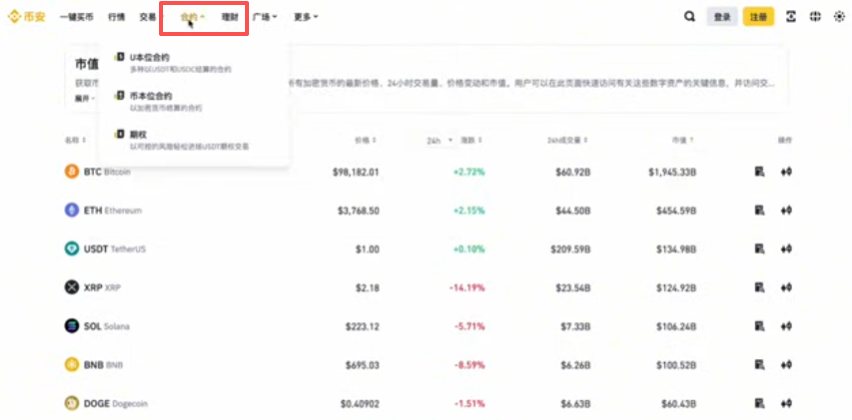Open the DOGE Dogecoin name link

(x=116, y=403)
